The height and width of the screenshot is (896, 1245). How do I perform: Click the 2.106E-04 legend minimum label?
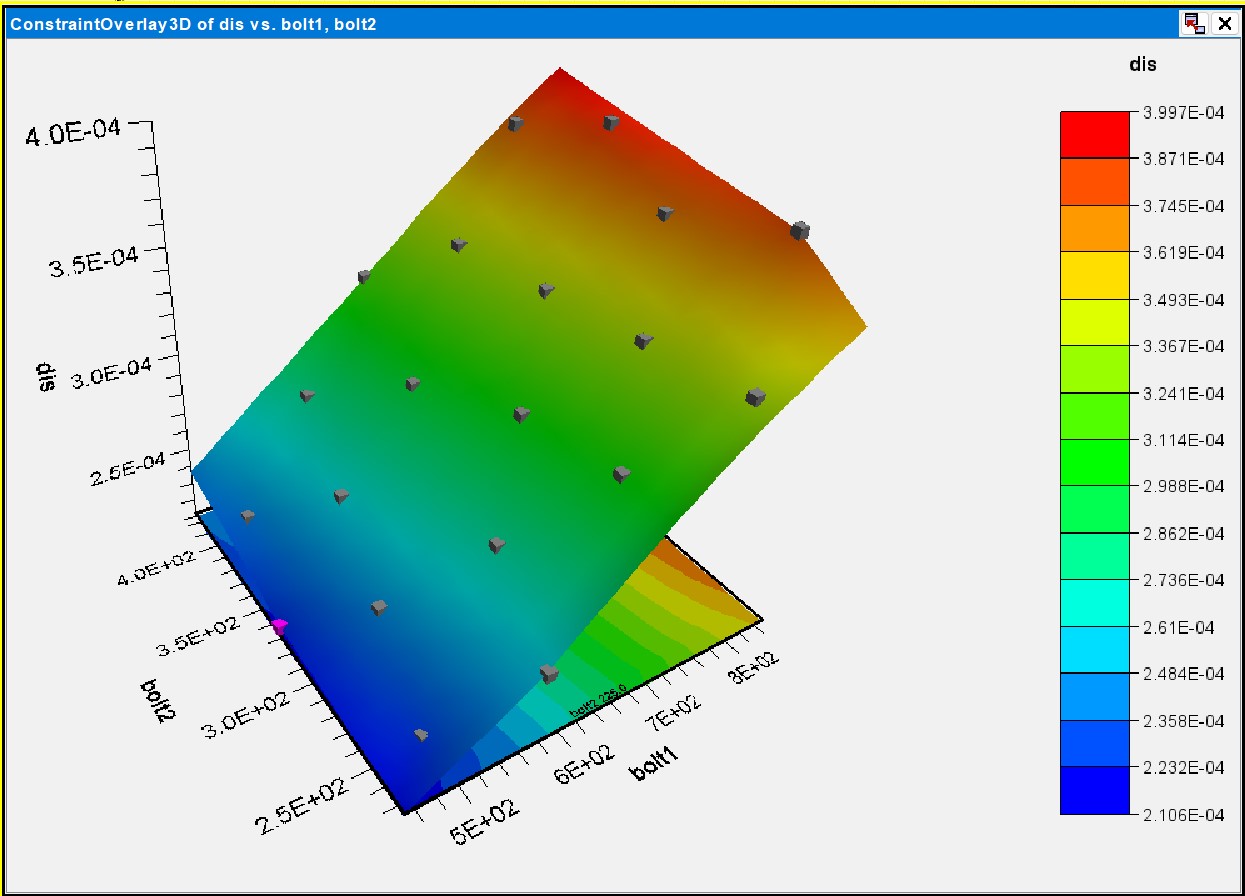click(1183, 815)
